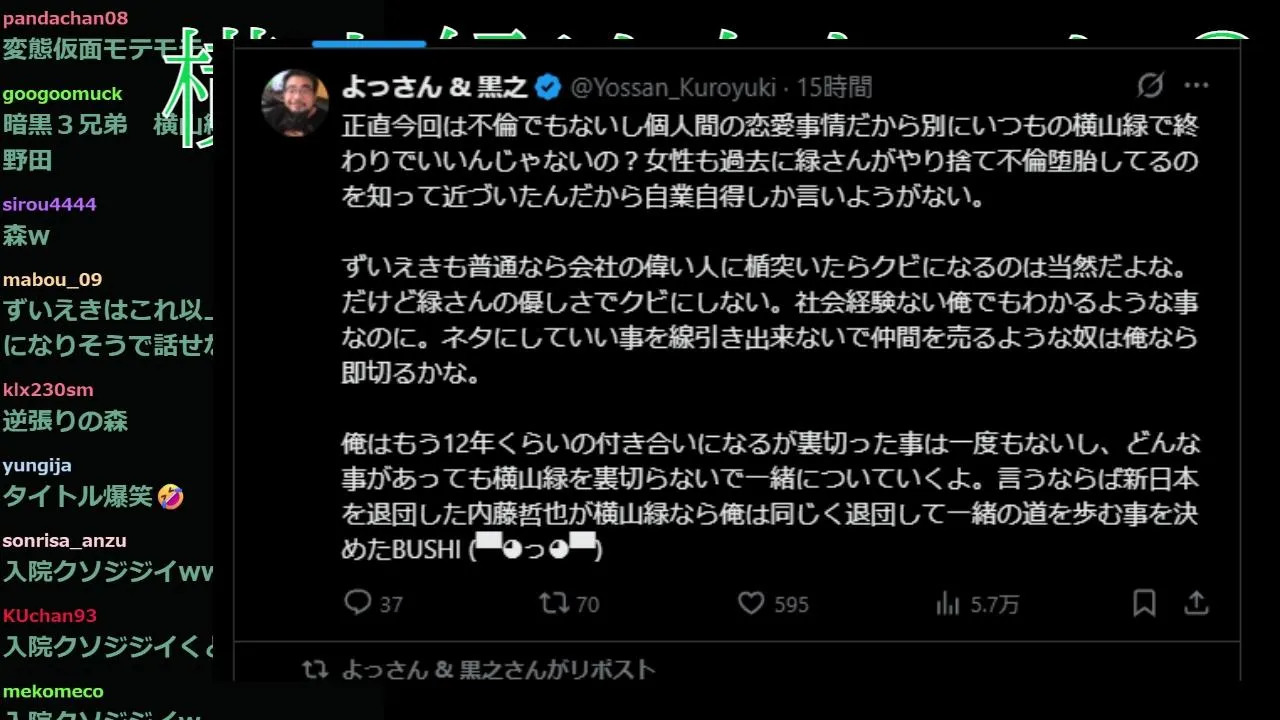Click the repost arrows icon

tap(554, 602)
